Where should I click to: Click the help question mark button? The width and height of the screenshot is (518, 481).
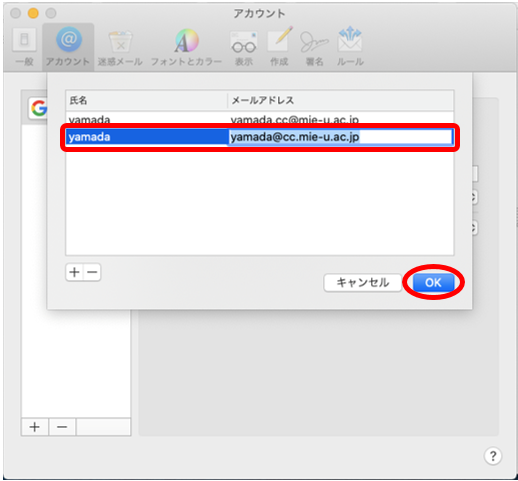point(493,455)
